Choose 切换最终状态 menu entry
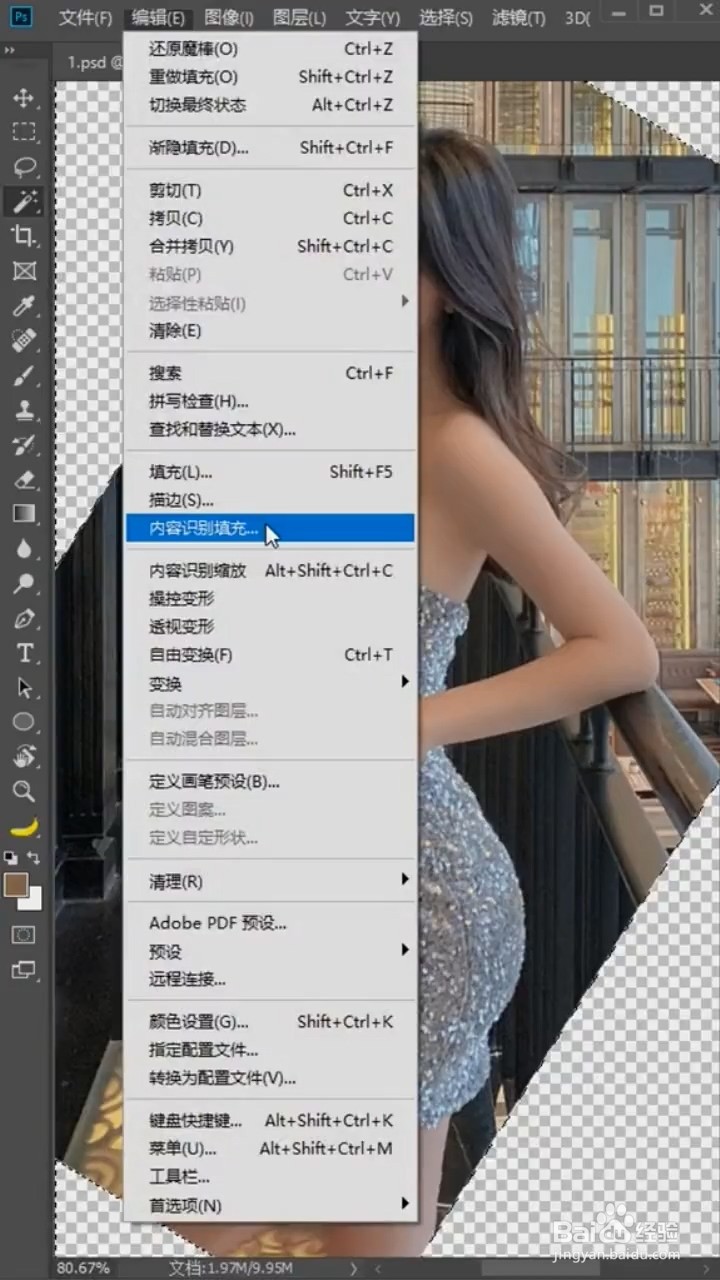 click(x=270, y=105)
